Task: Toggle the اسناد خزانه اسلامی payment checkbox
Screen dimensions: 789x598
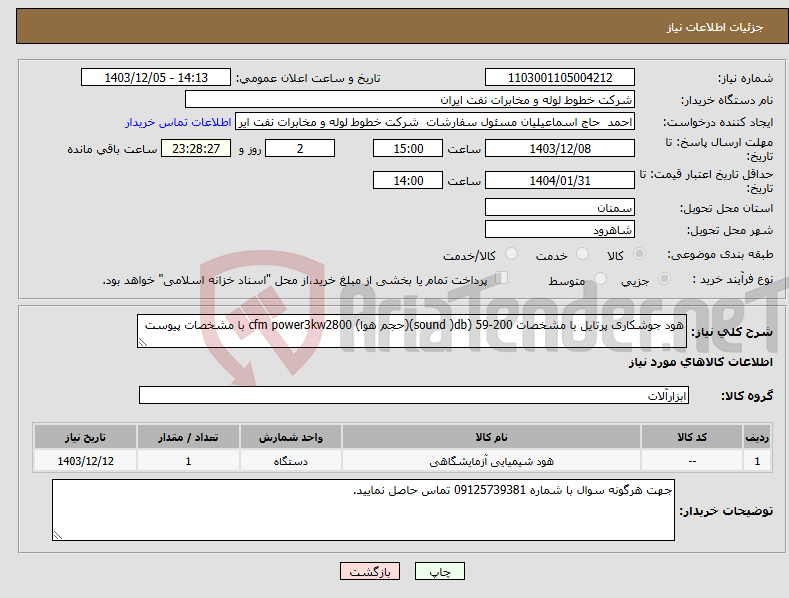Action: (x=502, y=277)
